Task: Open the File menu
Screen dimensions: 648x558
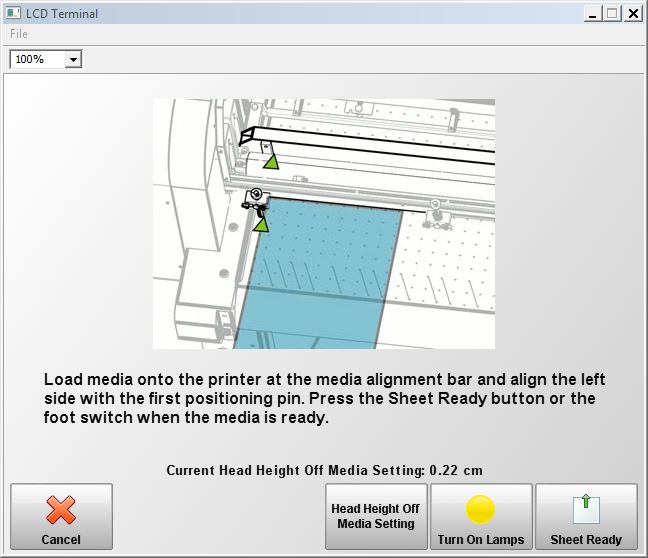Action: point(19,34)
